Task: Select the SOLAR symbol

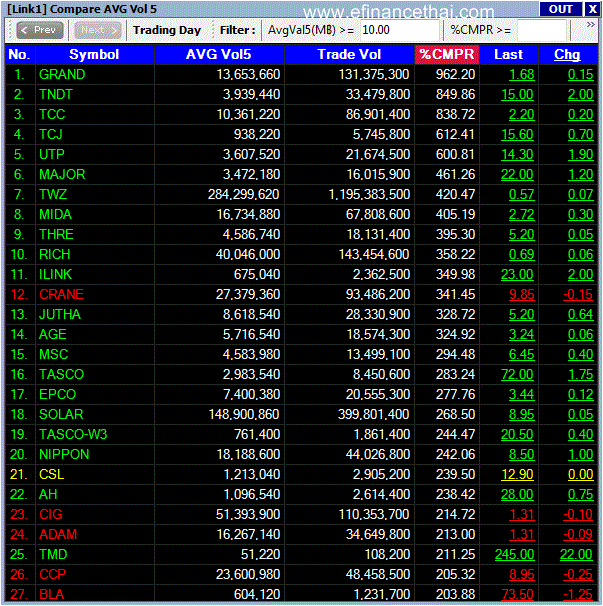Action: click(x=61, y=415)
